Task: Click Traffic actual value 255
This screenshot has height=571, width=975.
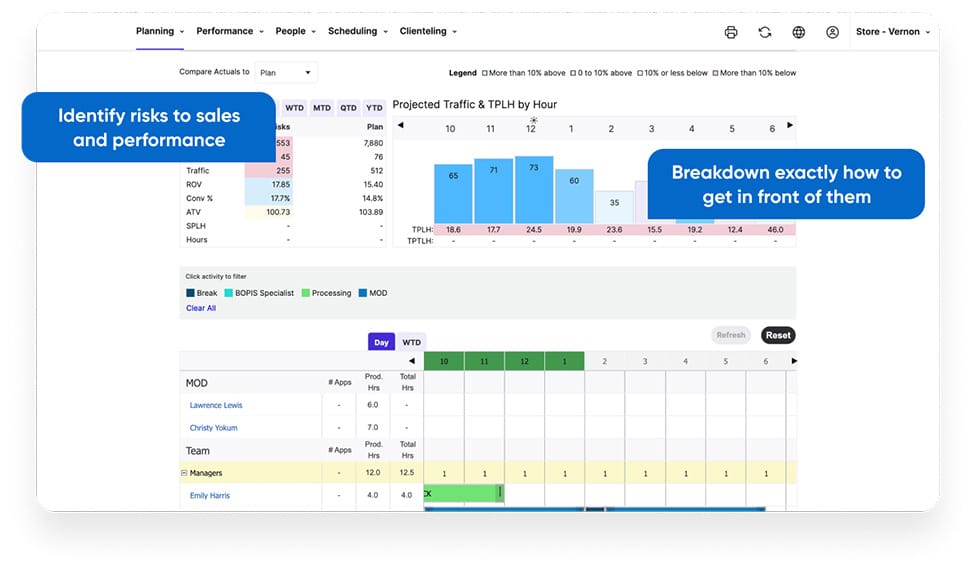Action: 283,170
